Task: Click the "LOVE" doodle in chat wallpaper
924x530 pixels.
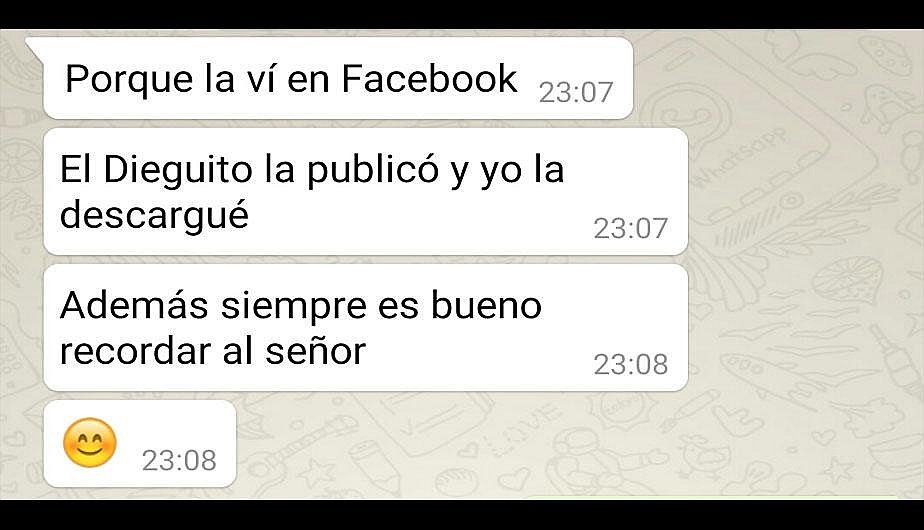Action: coord(522,432)
